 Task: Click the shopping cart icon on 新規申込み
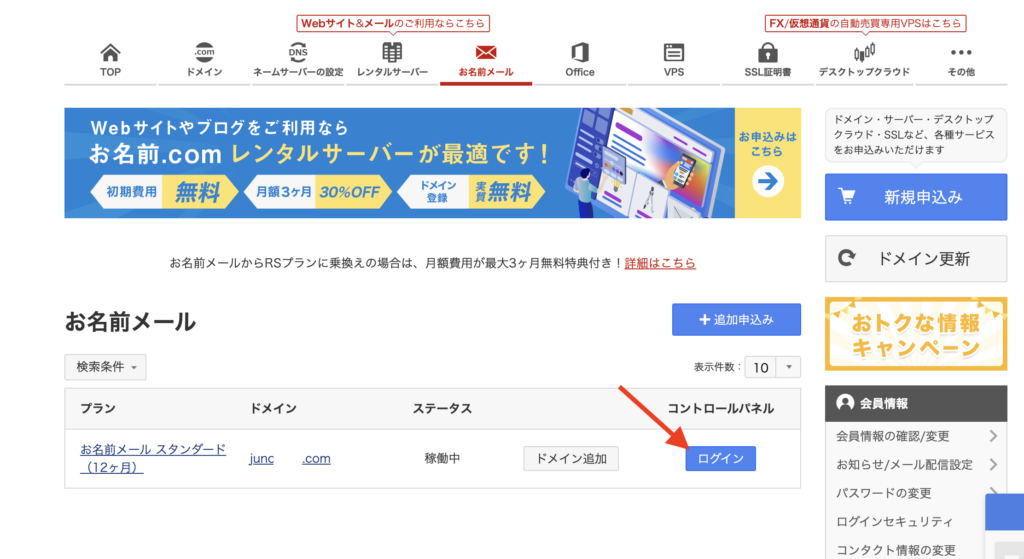(x=846, y=197)
